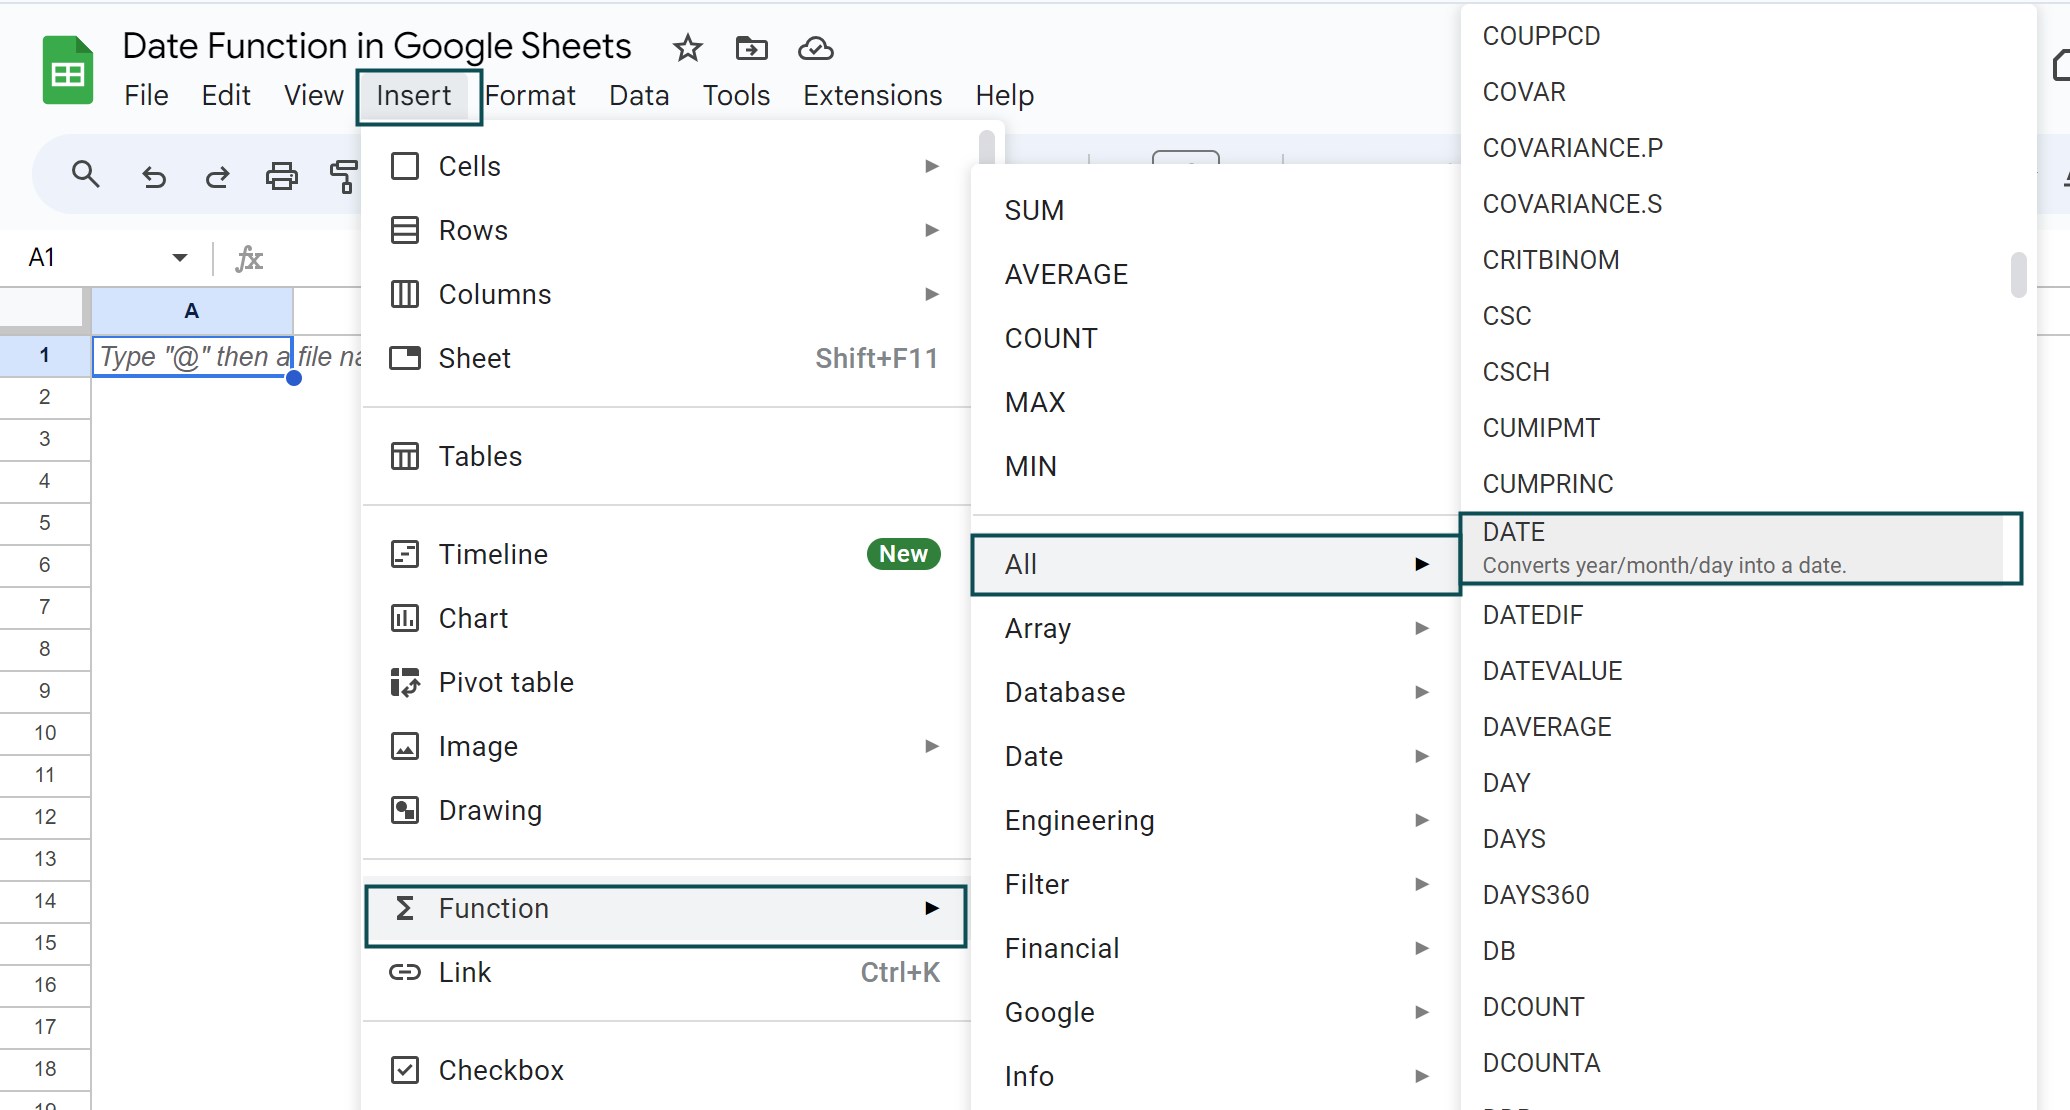Expand the Rows submenu arrow

[x=932, y=230]
